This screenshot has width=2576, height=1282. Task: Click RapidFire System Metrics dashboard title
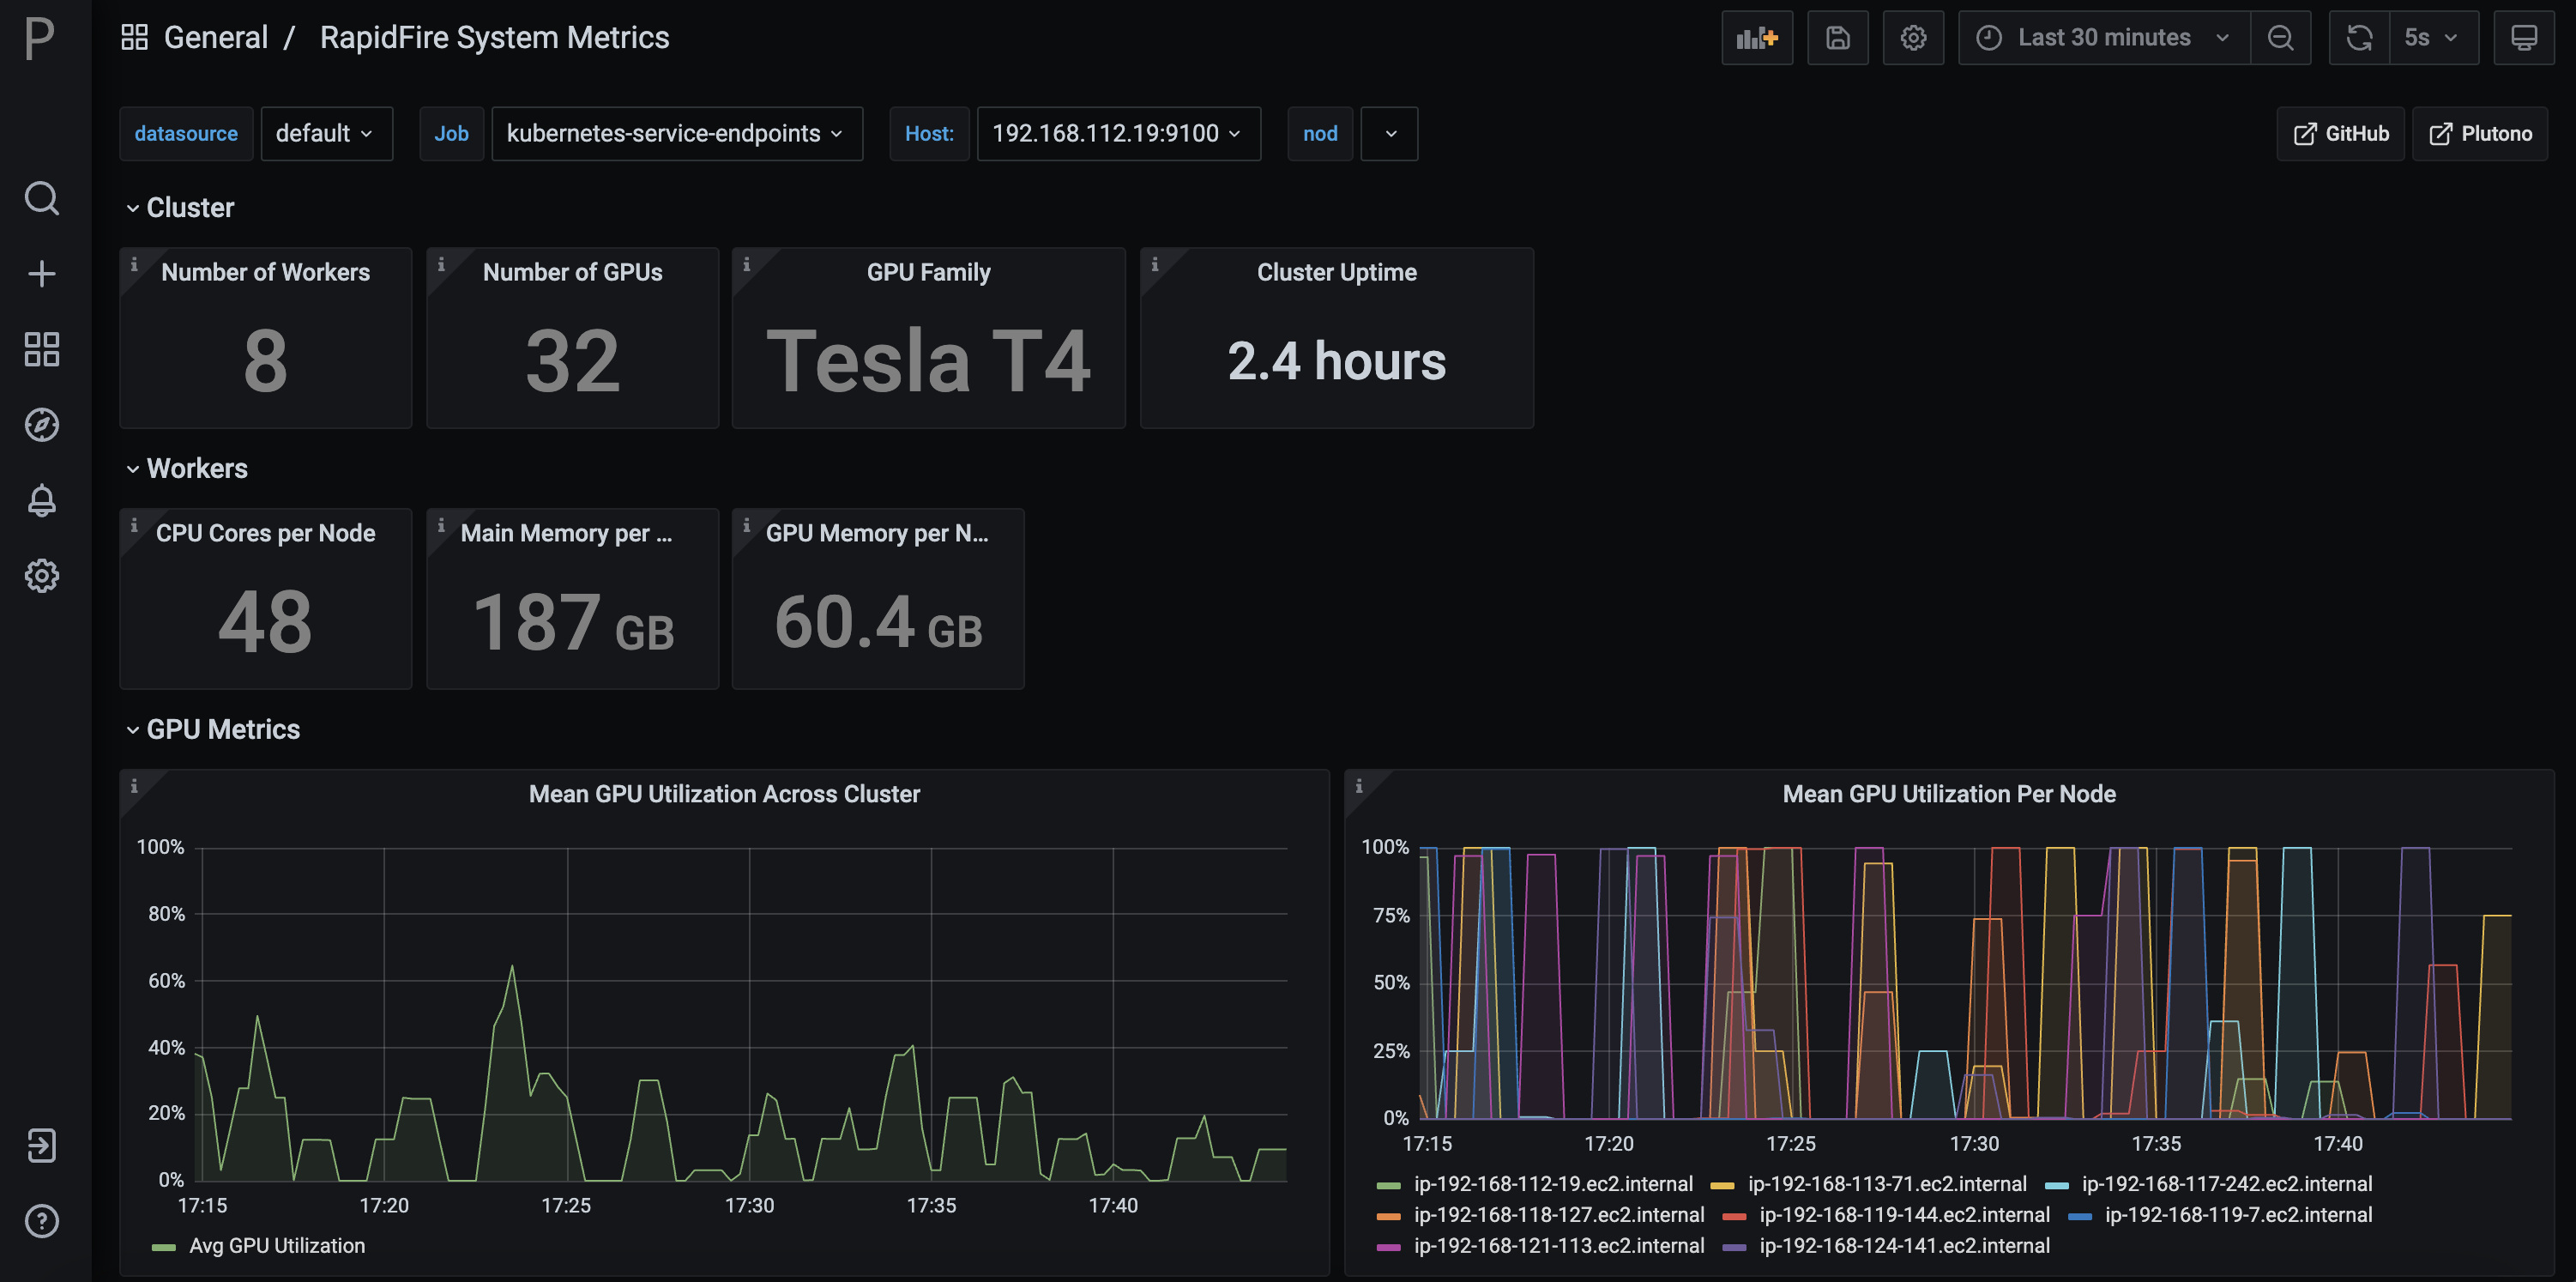tap(494, 38)
